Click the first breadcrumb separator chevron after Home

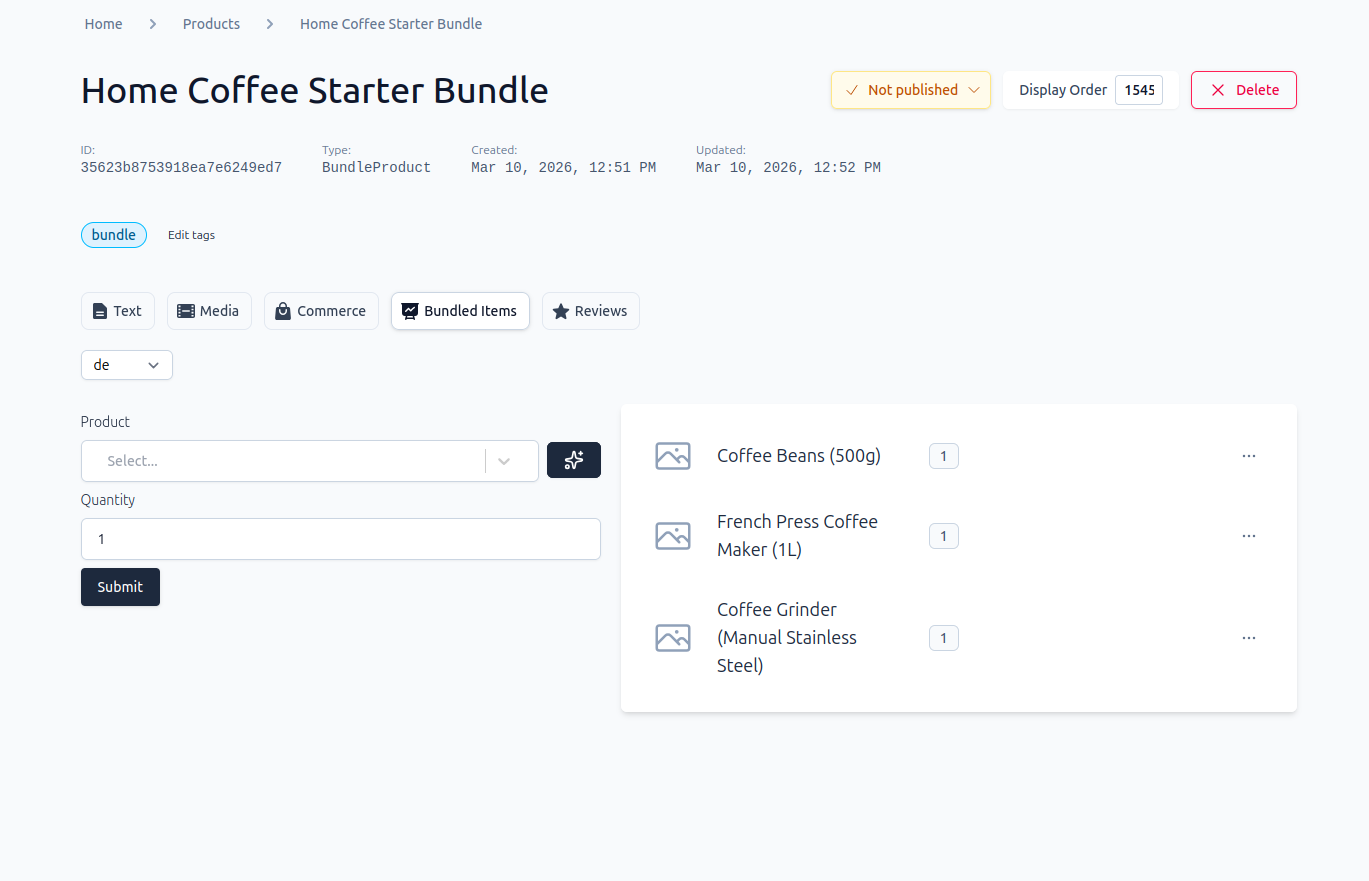tap(153, 24)
